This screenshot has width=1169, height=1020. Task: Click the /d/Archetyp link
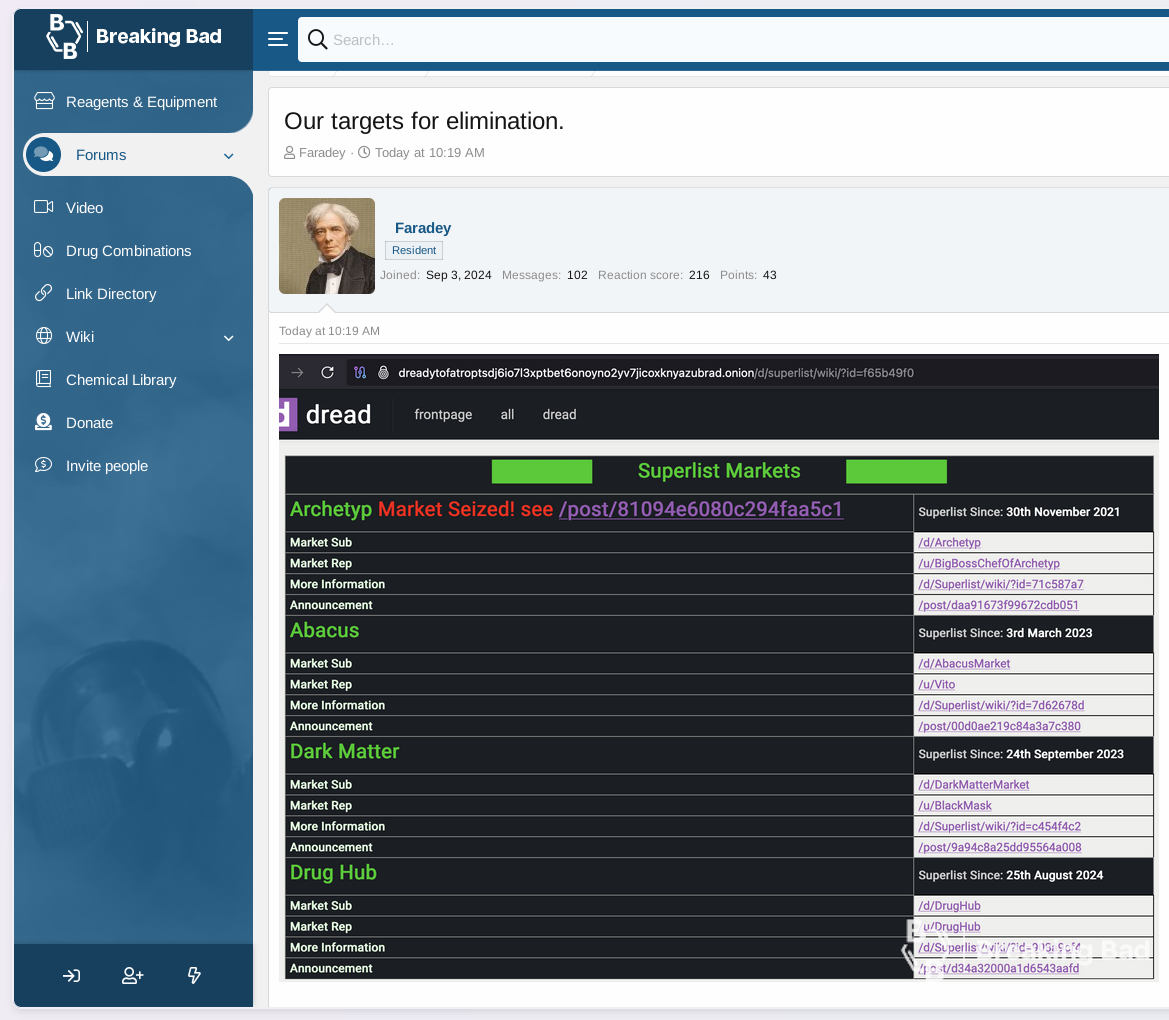949,543
